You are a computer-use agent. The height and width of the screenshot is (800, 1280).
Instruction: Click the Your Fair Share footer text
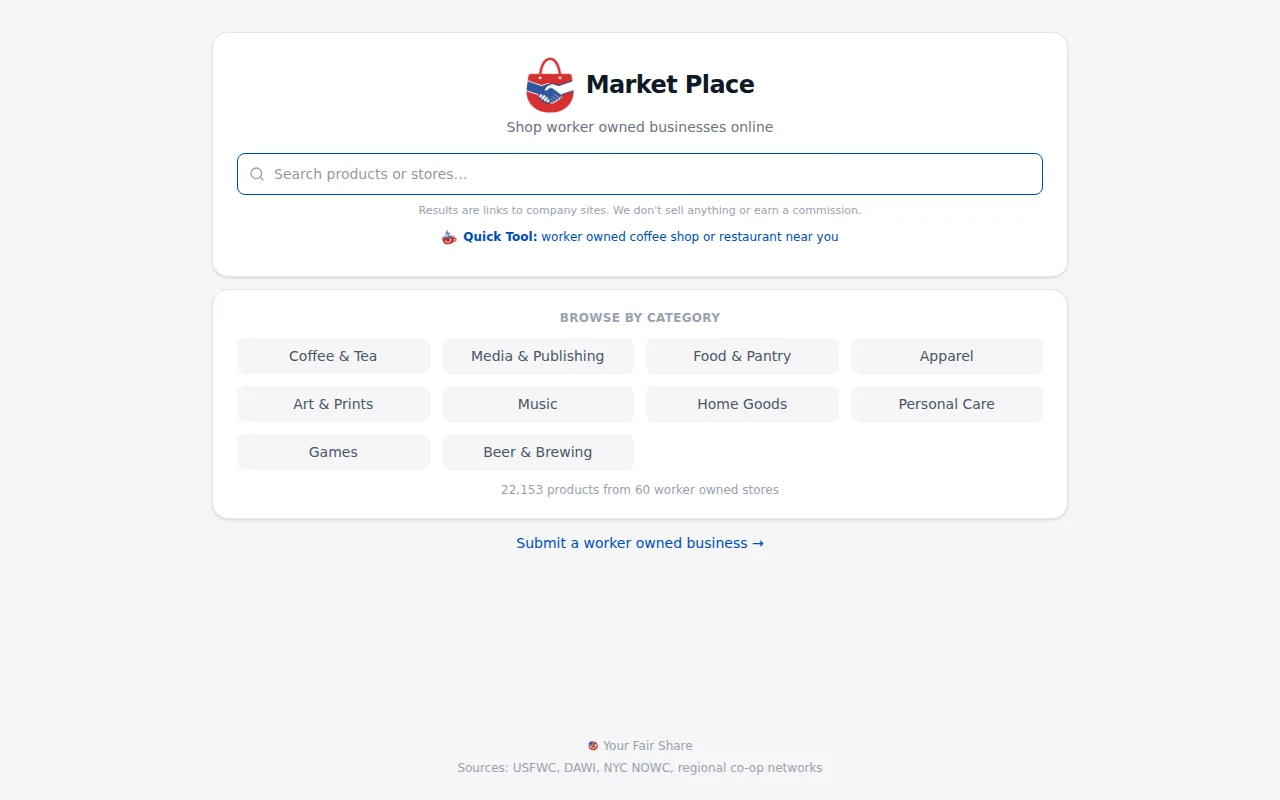coord(647,746)
